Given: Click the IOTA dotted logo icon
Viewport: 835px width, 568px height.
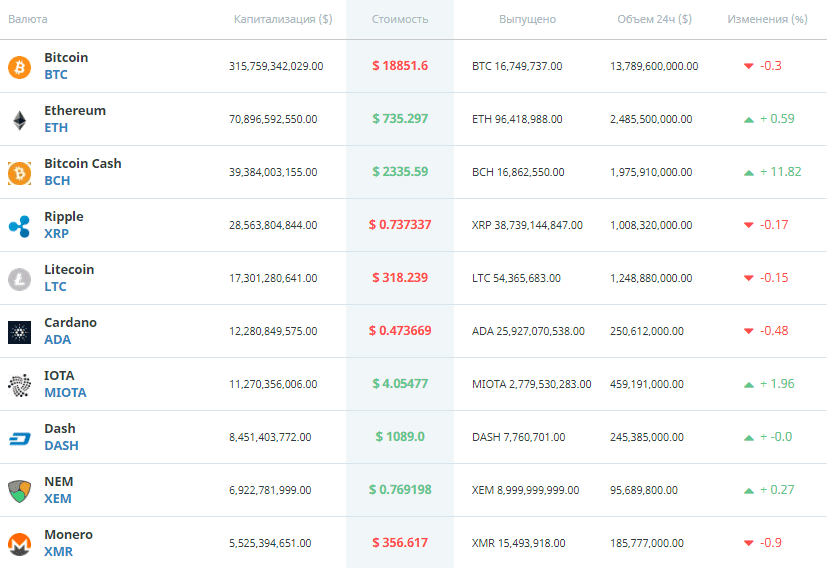Looking at the screenshot, I should [x=20, y=385].
